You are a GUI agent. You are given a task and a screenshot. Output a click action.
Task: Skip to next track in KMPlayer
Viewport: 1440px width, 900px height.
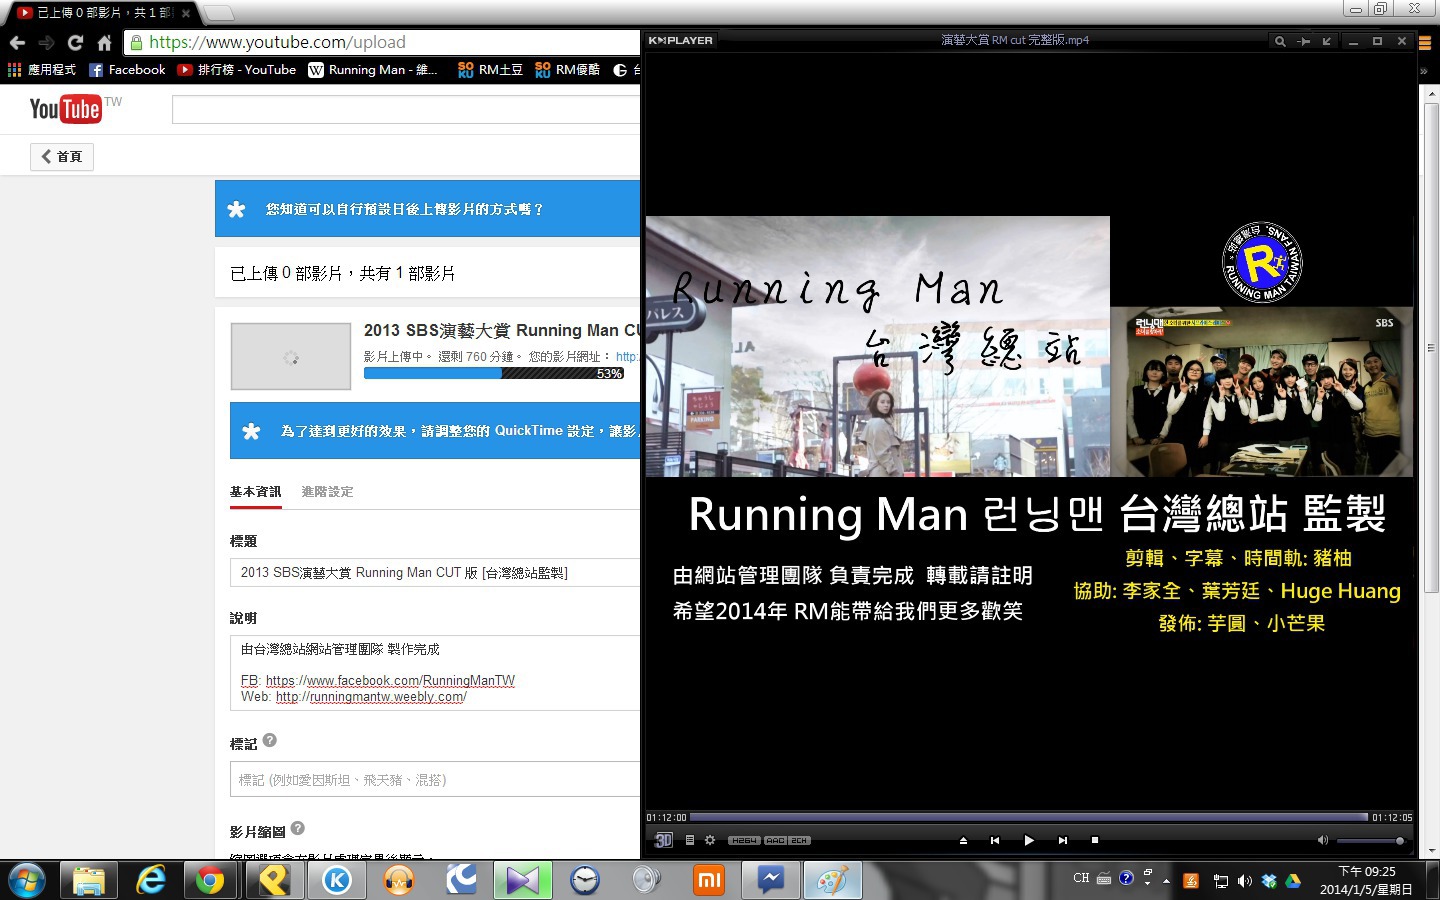click(1062, 840)
